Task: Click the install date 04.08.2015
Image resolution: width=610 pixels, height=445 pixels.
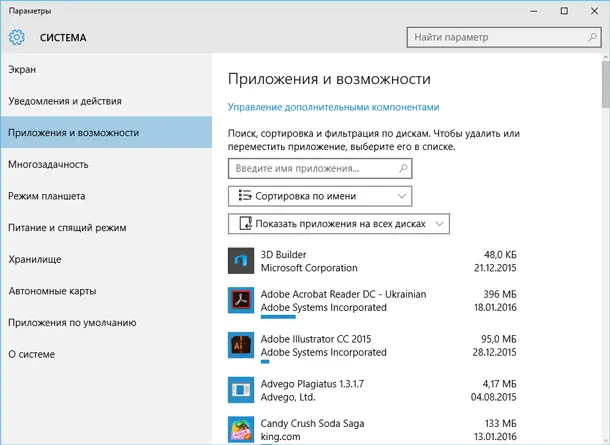Action: point(493,397)
